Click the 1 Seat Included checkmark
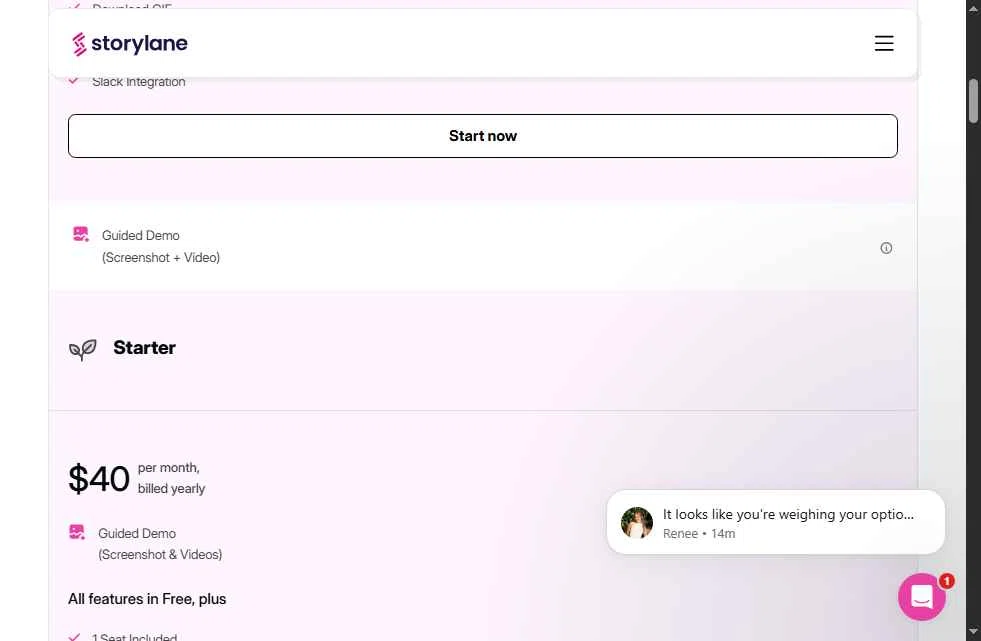This screenshot has height=641, width=981. point(74,637)
